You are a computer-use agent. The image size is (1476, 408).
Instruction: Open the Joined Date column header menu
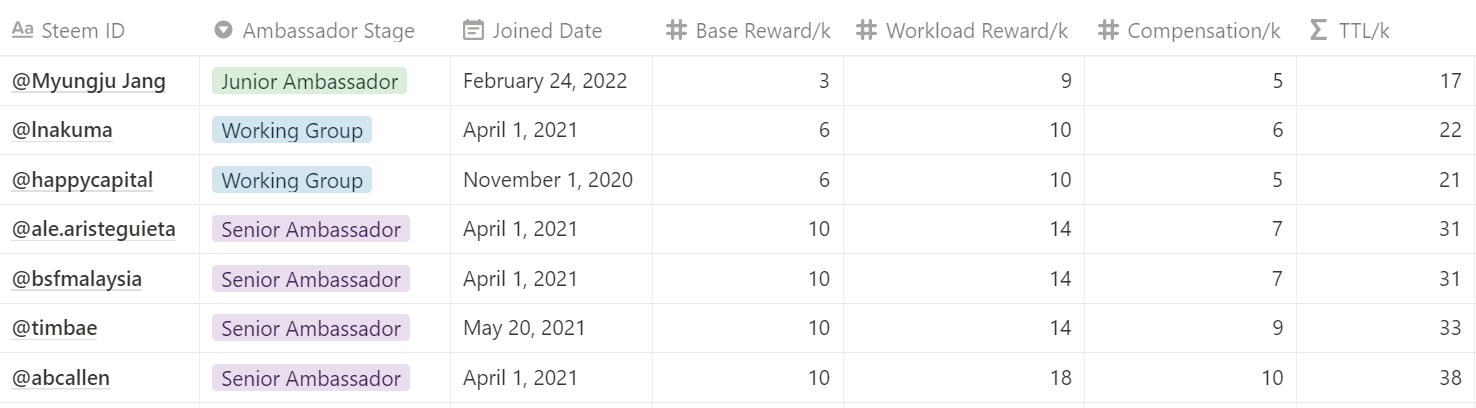[x=547, y=30]
